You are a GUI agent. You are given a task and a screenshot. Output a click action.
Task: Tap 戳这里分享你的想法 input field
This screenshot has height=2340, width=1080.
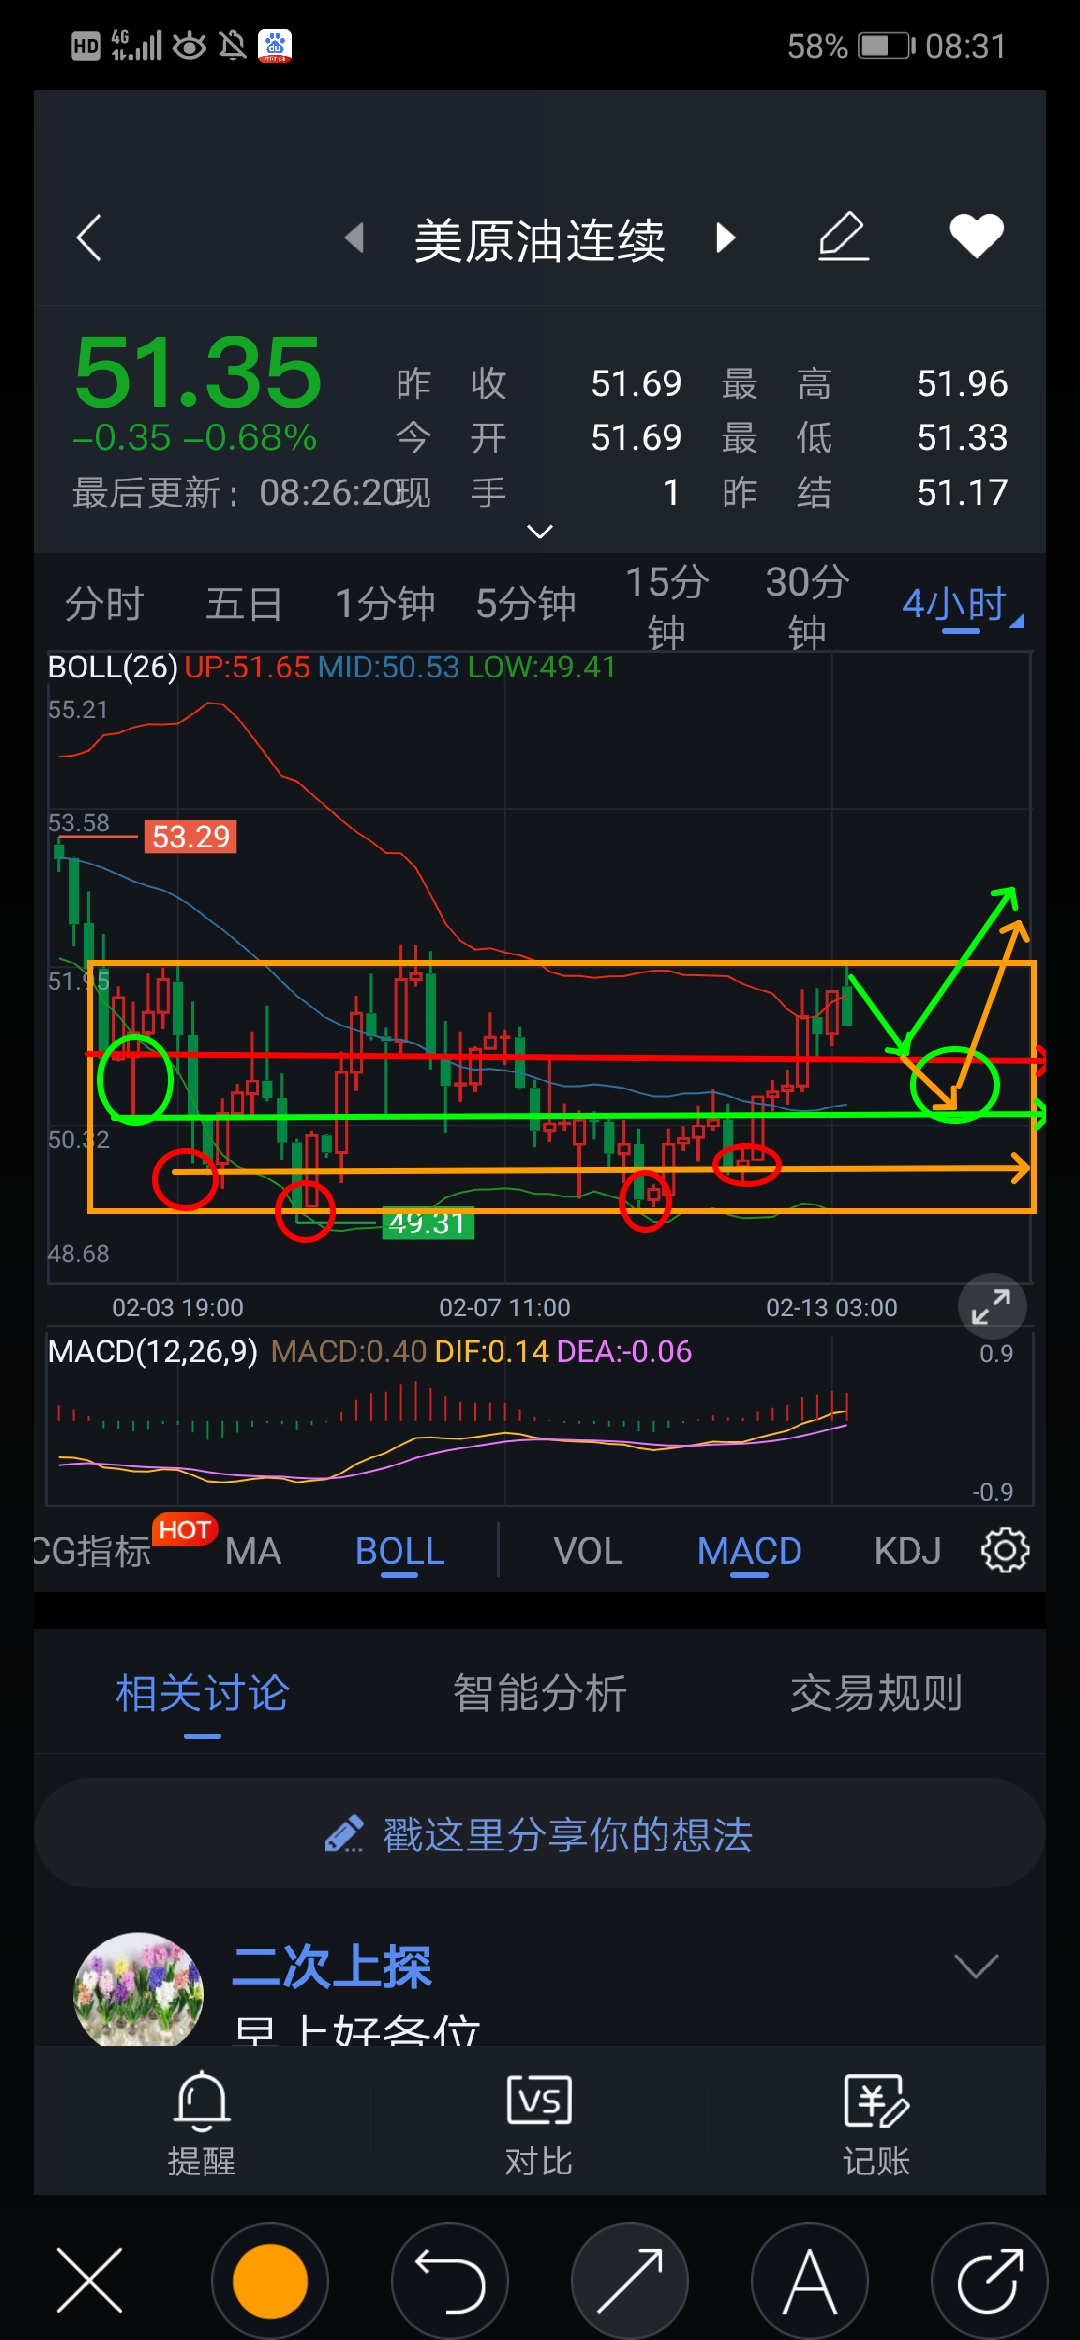point(540,1834)
